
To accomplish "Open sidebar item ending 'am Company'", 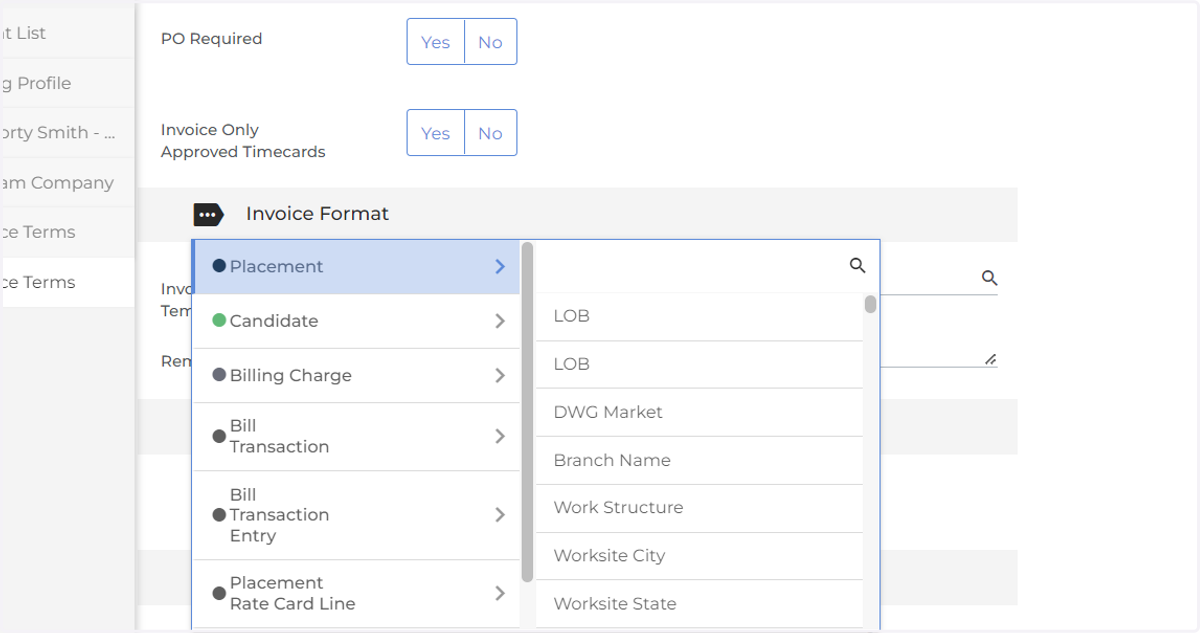I will click(67, 182).
